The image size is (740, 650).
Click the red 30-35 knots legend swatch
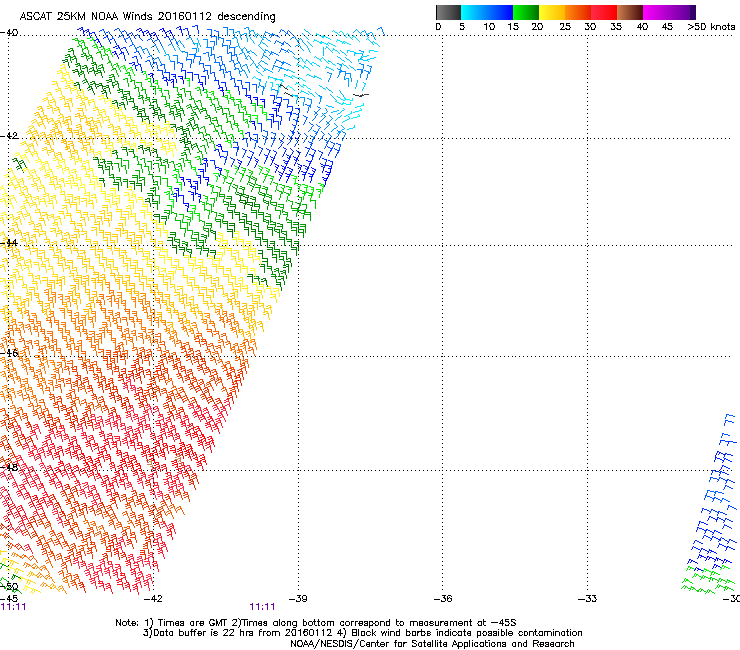coord(604,12)
